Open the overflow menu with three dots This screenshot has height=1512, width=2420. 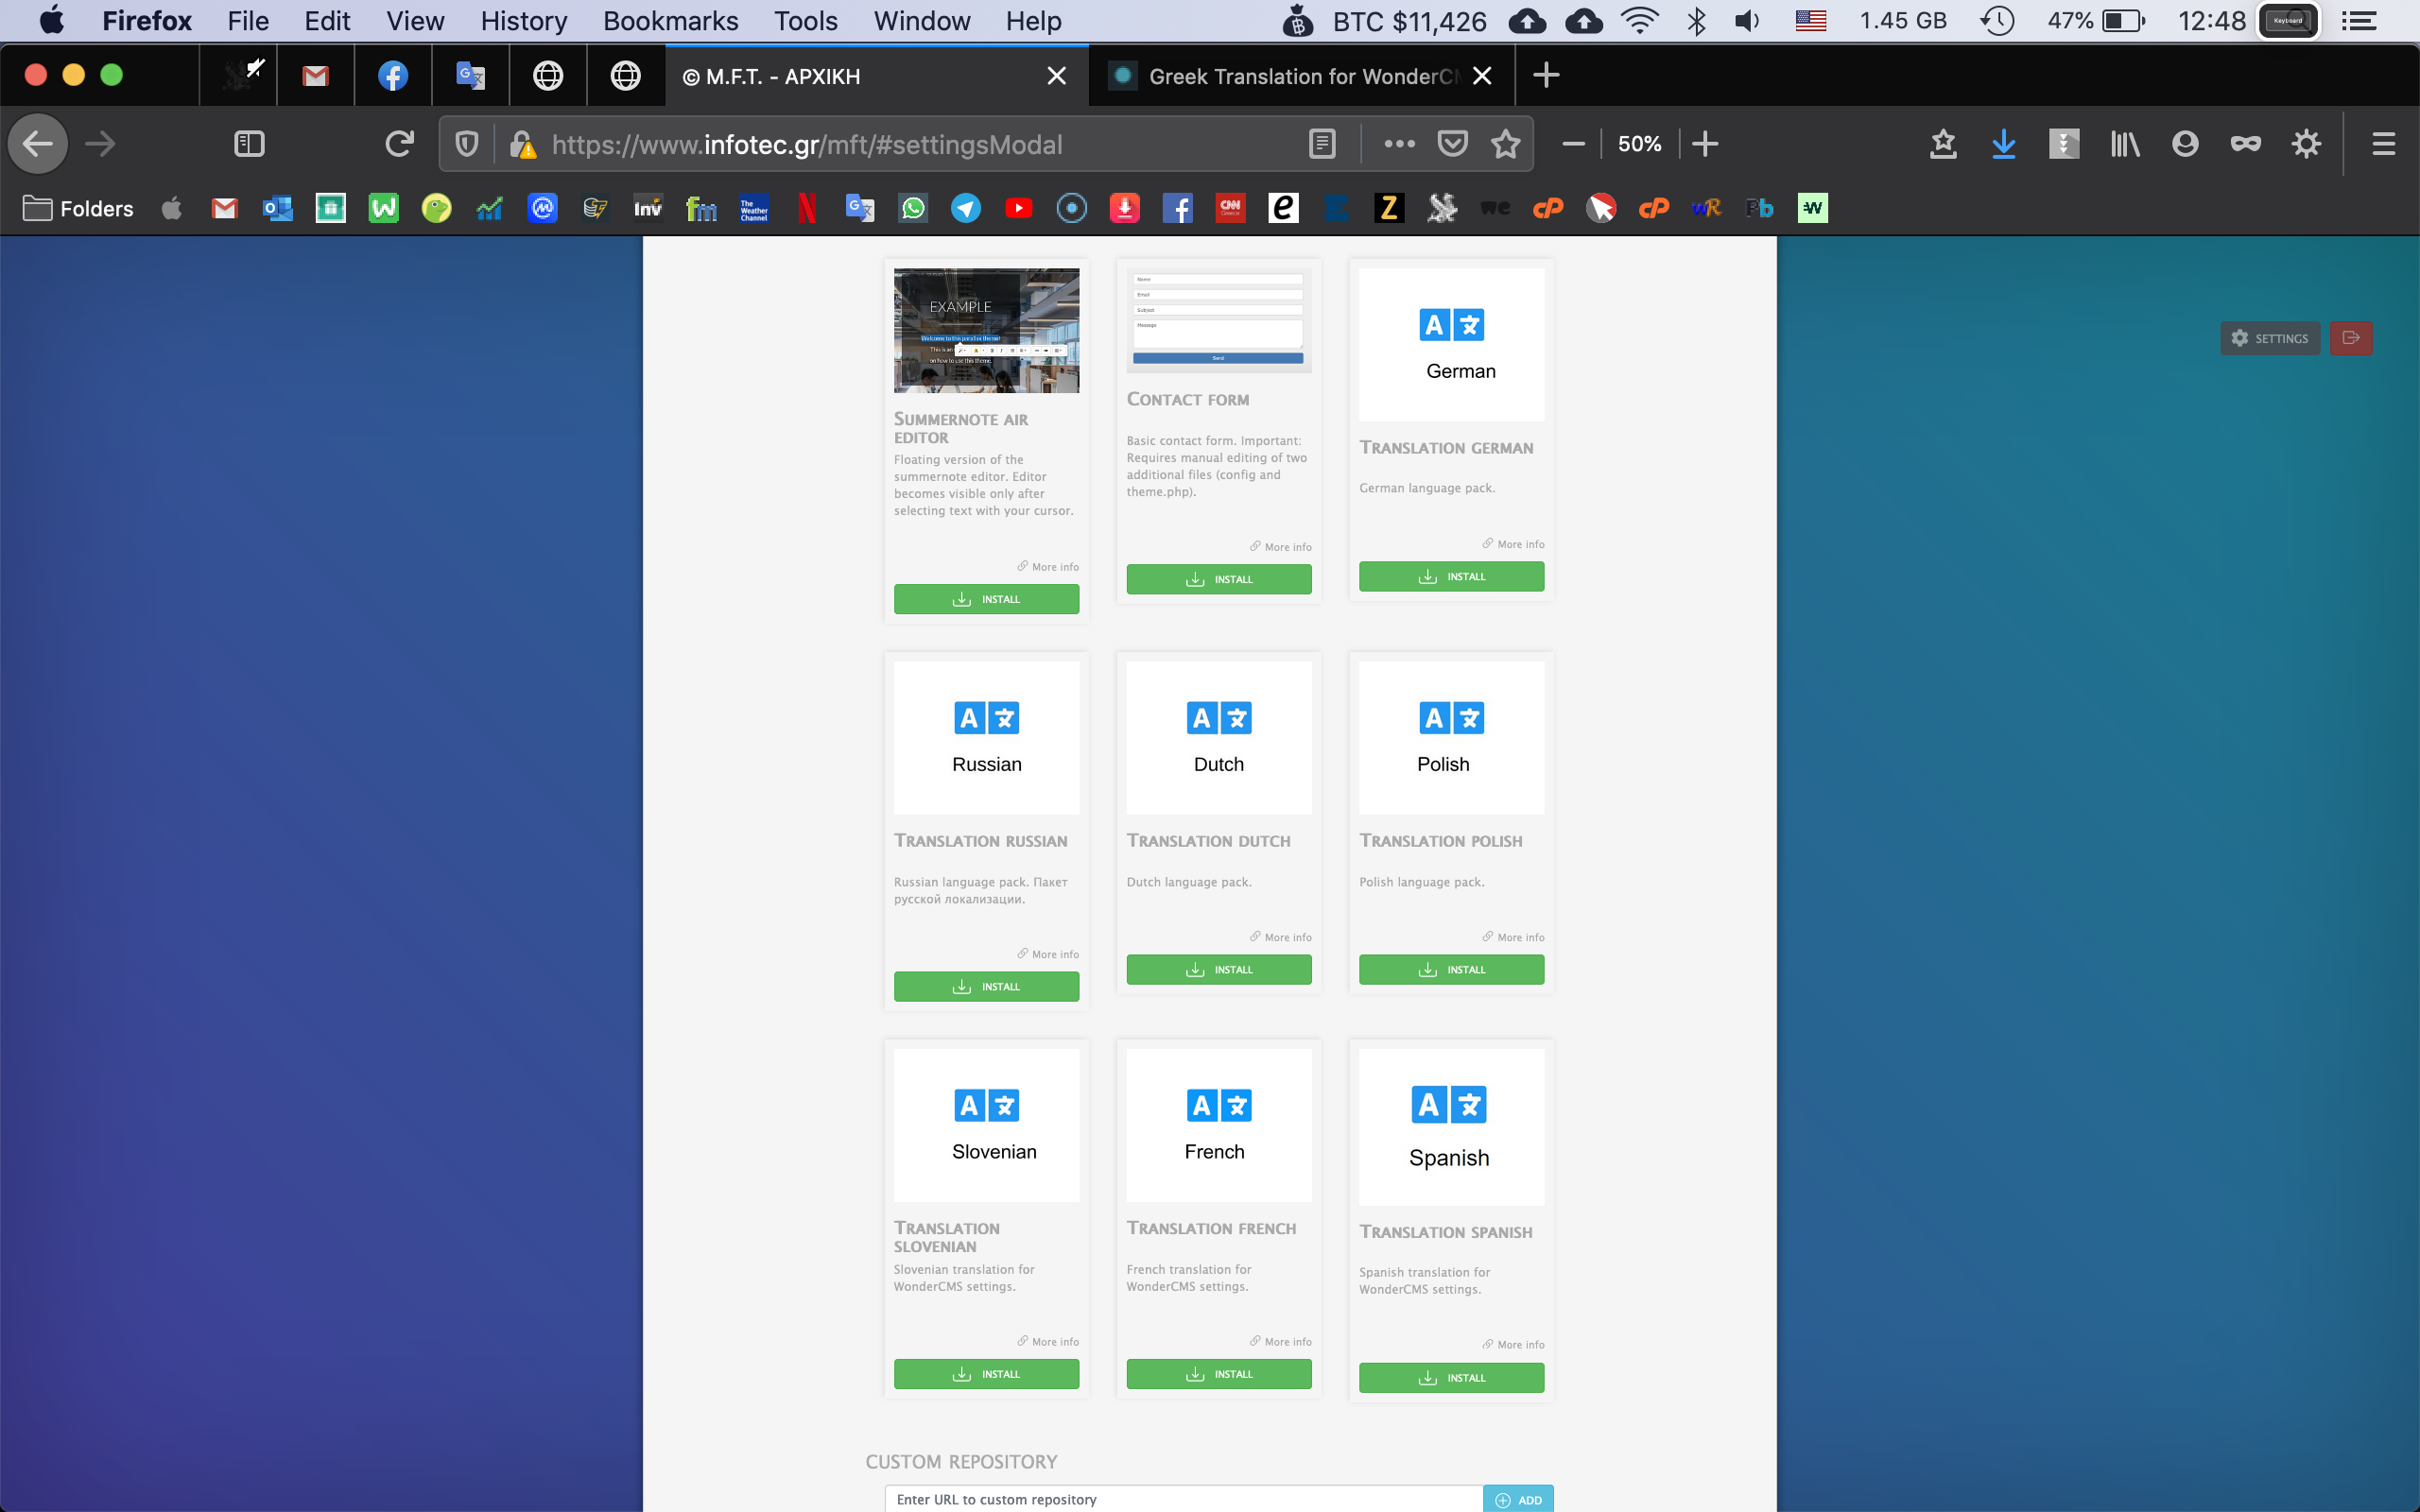[1399, 144]
